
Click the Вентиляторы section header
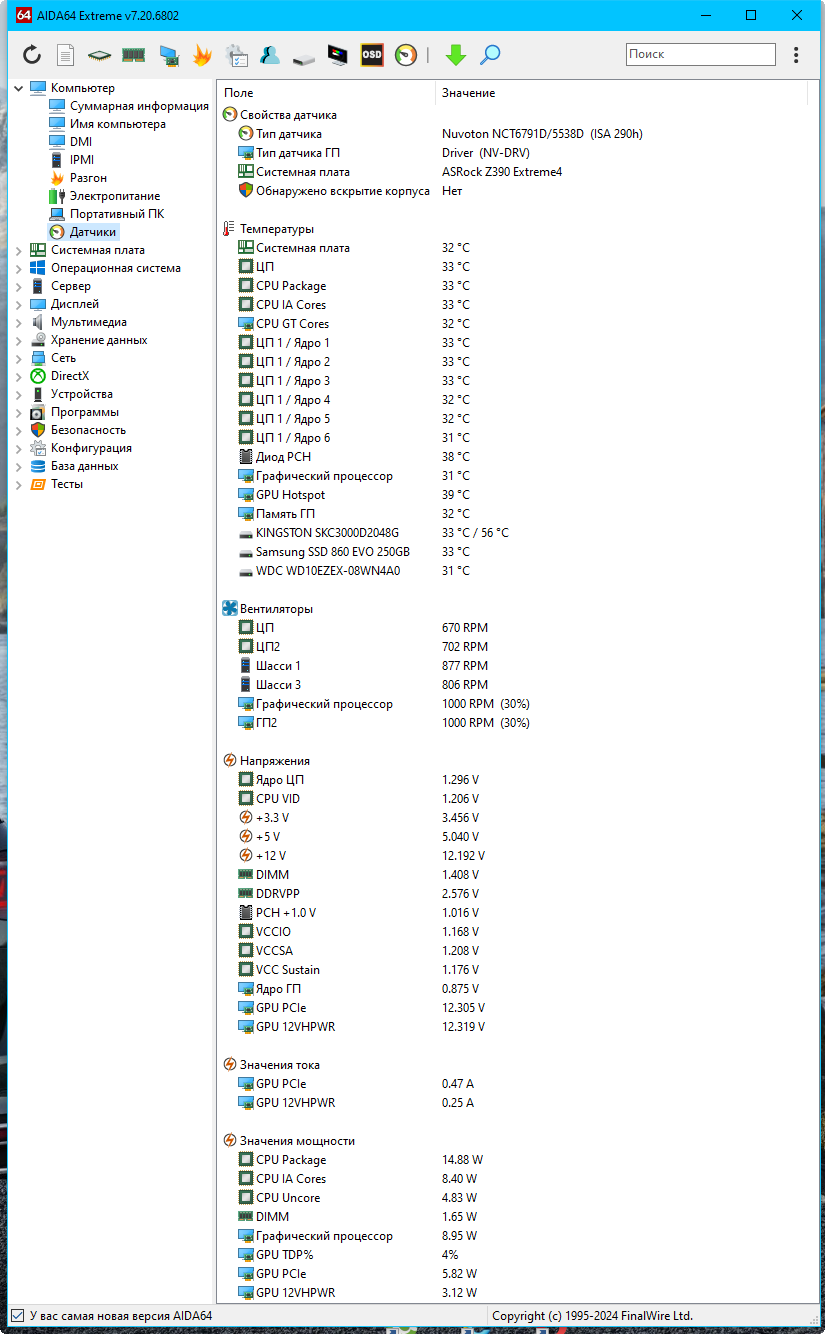[276, 609]
